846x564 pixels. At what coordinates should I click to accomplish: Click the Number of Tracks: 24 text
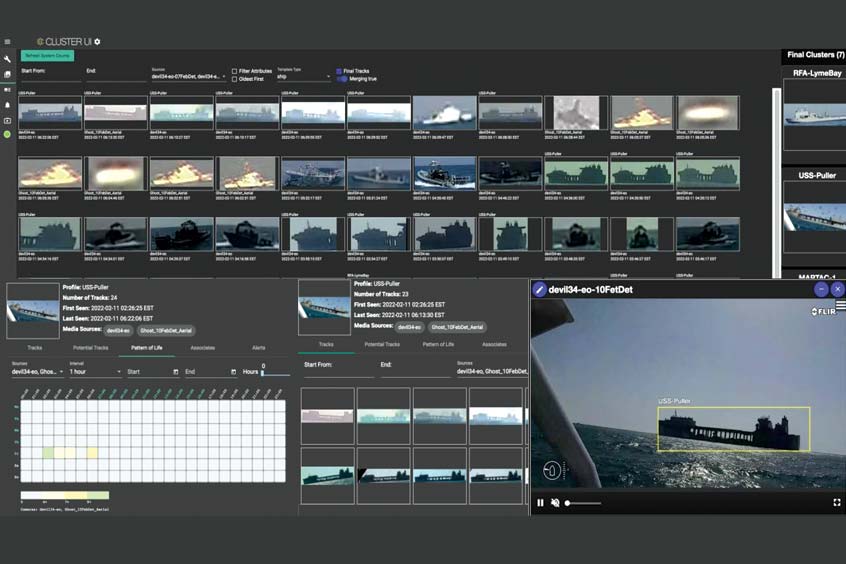click(90, 298)
